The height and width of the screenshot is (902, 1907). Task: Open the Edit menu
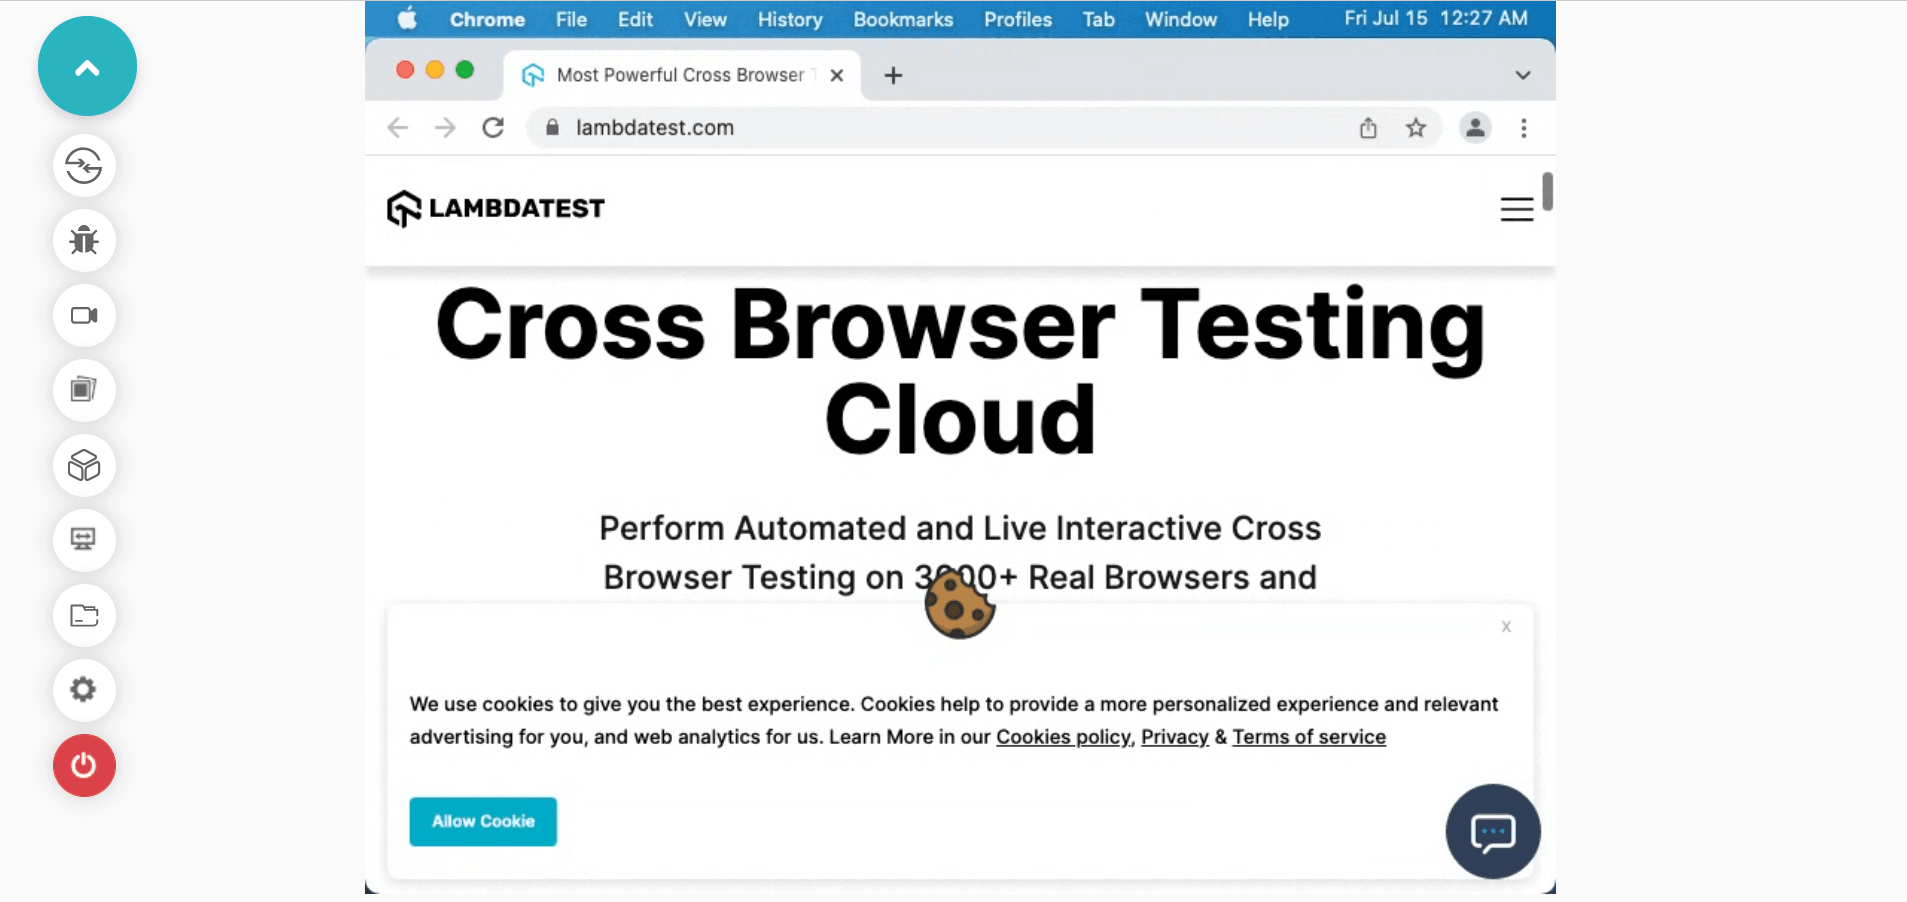(635, 19)
